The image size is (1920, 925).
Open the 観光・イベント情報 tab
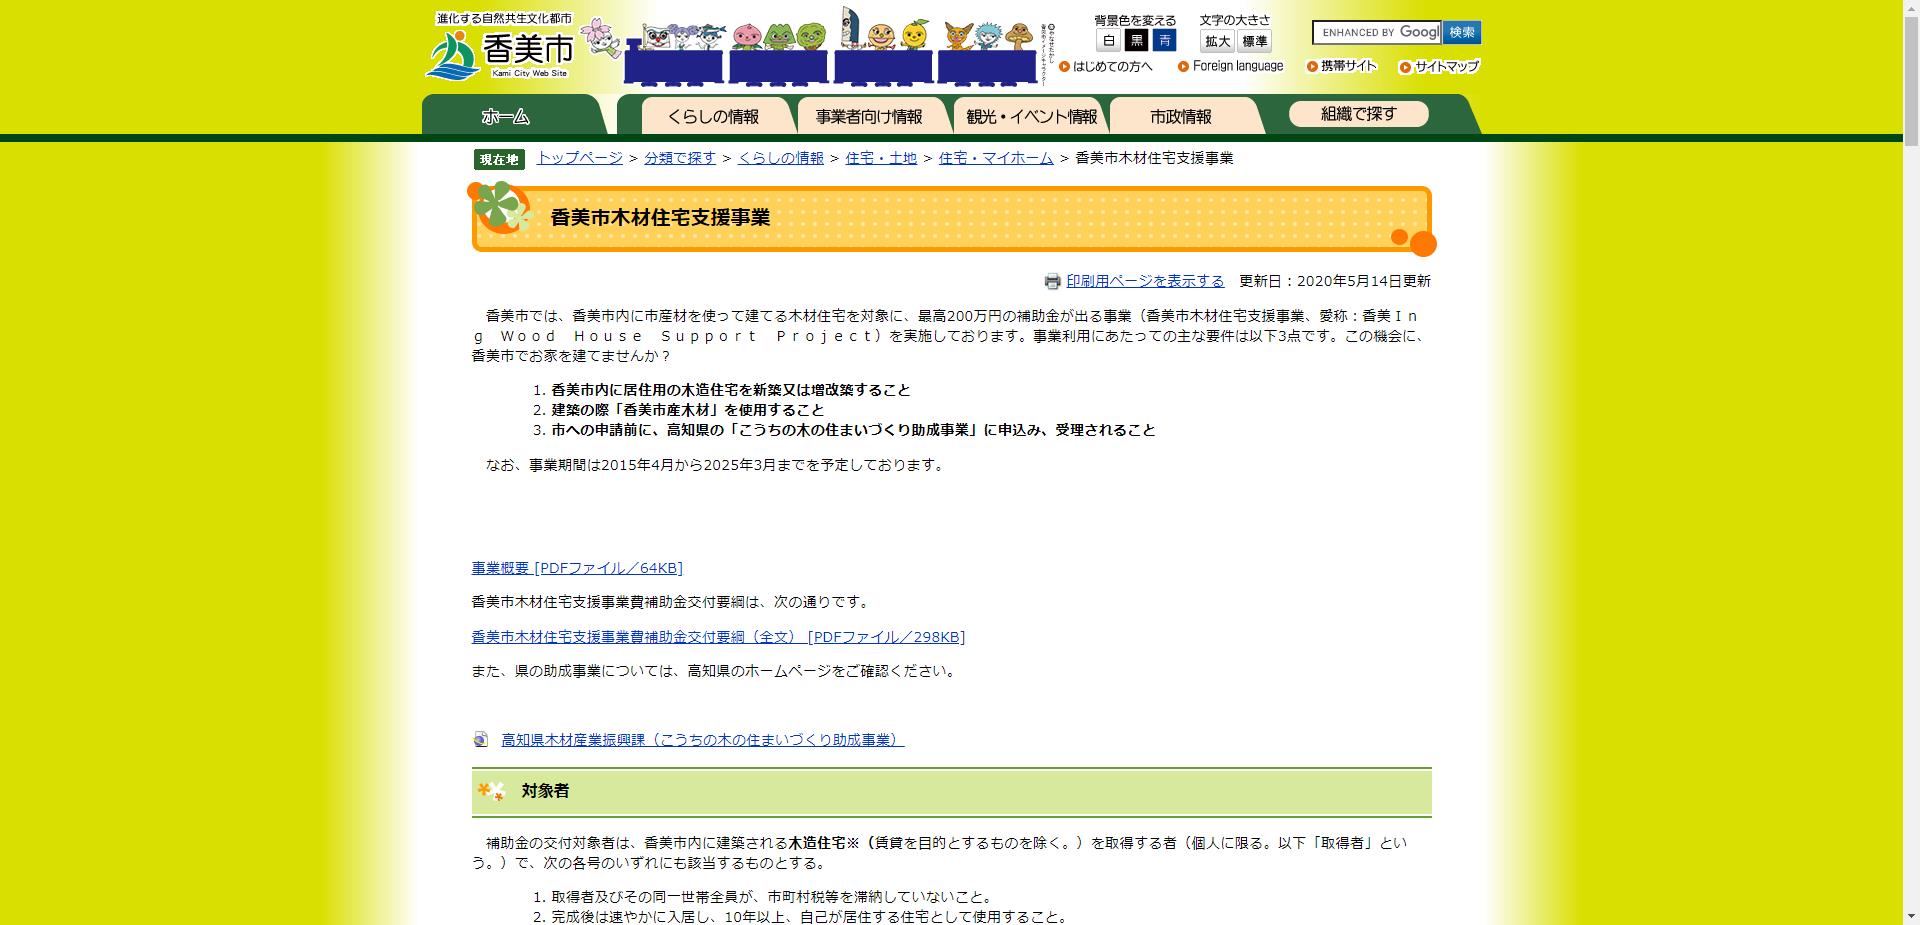(x=1031, y=114)
